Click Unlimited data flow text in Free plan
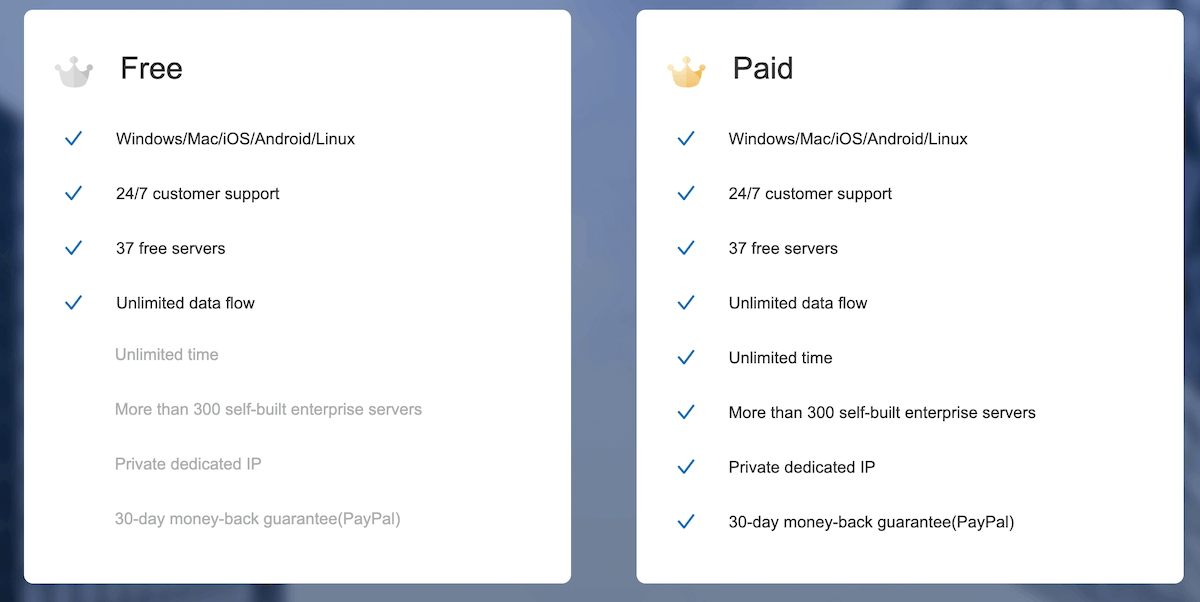The image size is (1200, 602). (185, 303)
